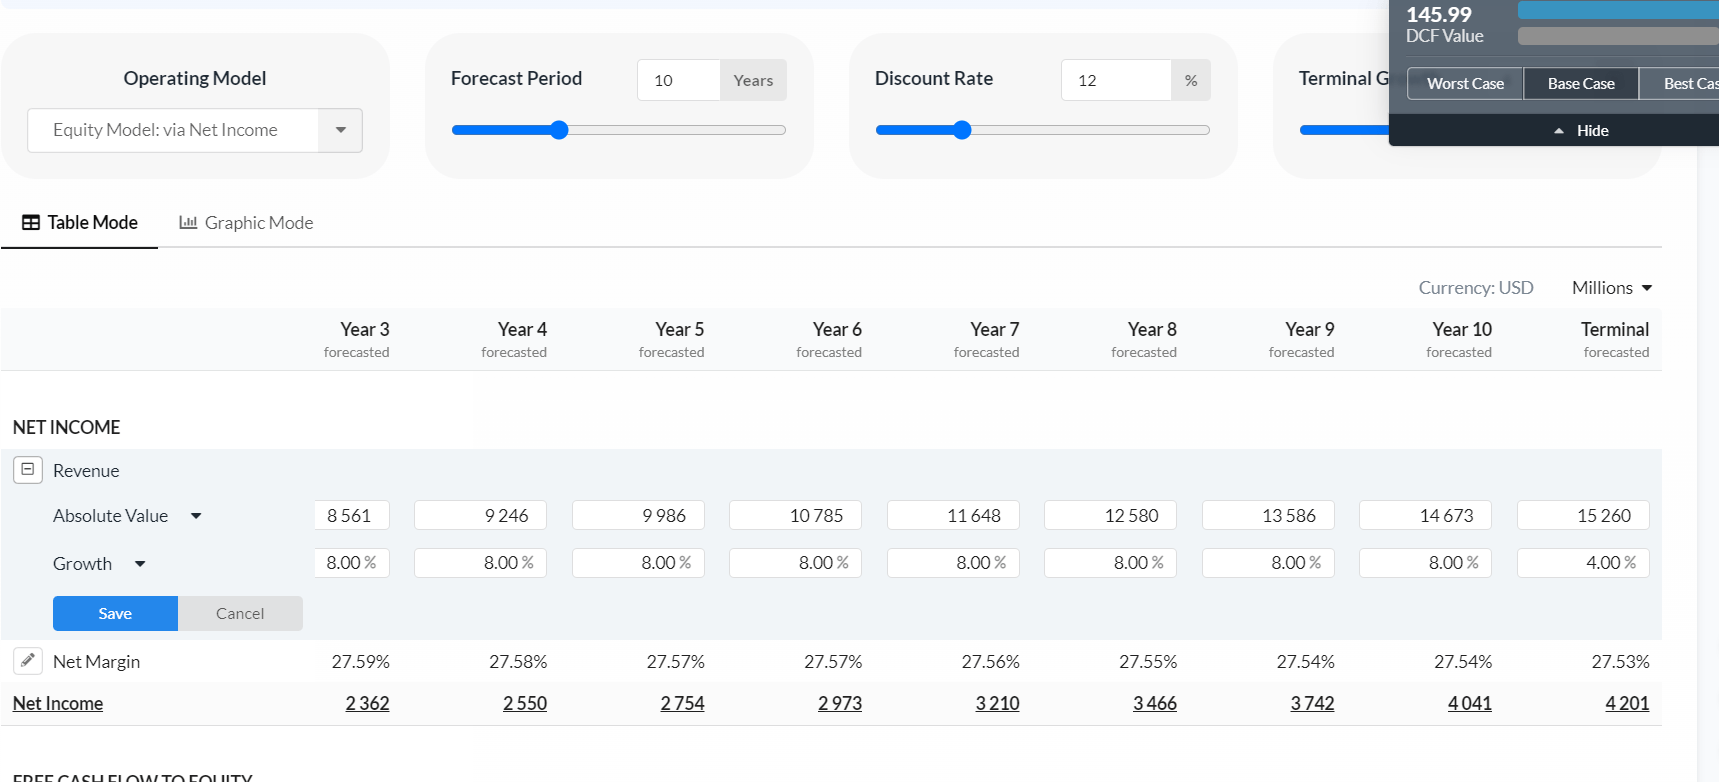Collapse the Revenue section with minus icon
This screenshot has height=782, width=1719.
tap(28, 470)
